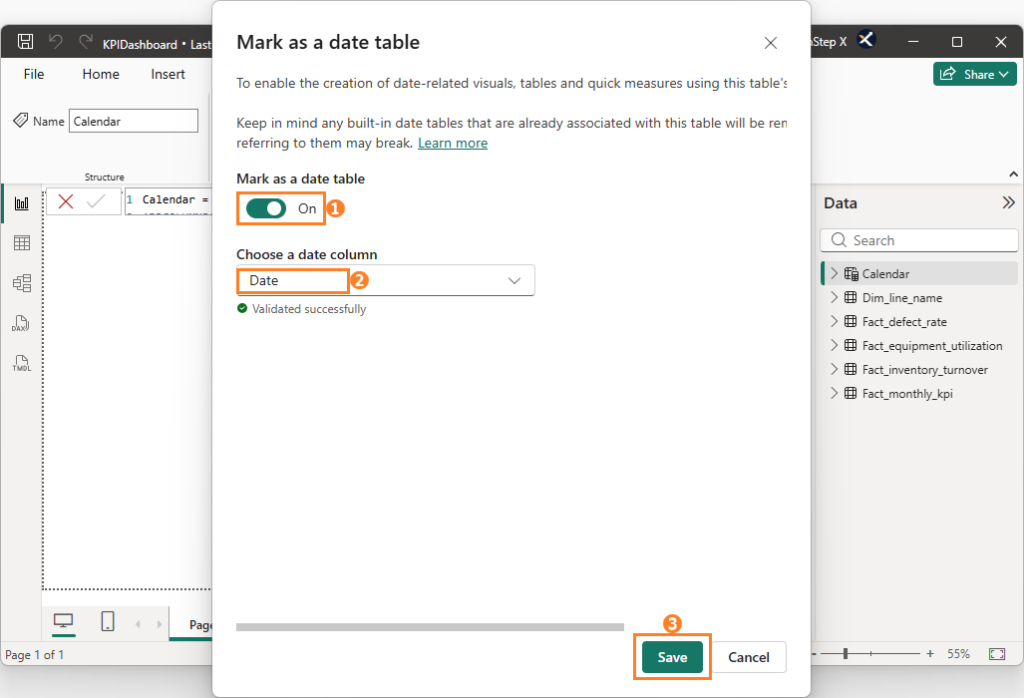The width and height of the screenshot is (1024, 698).
Task: Open the Table view icon in sidebar
Action: coord(22,243)
